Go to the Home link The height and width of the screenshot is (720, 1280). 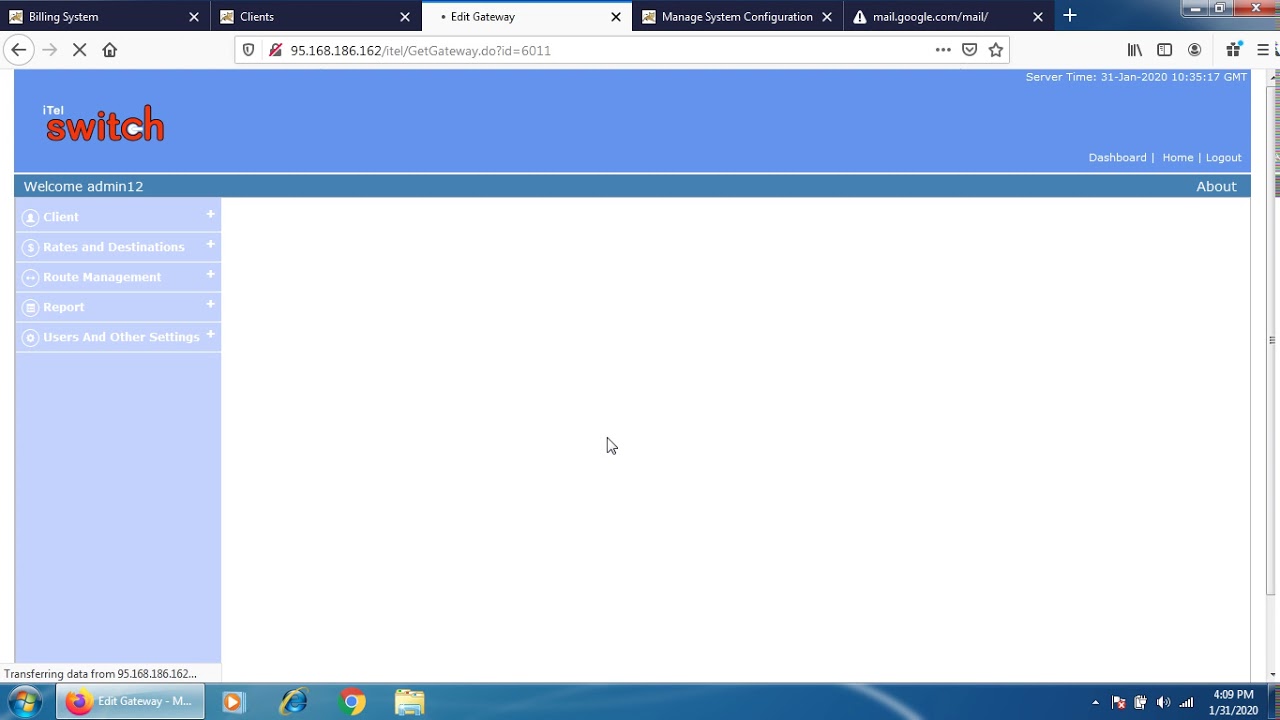(x=1178, y=158)
